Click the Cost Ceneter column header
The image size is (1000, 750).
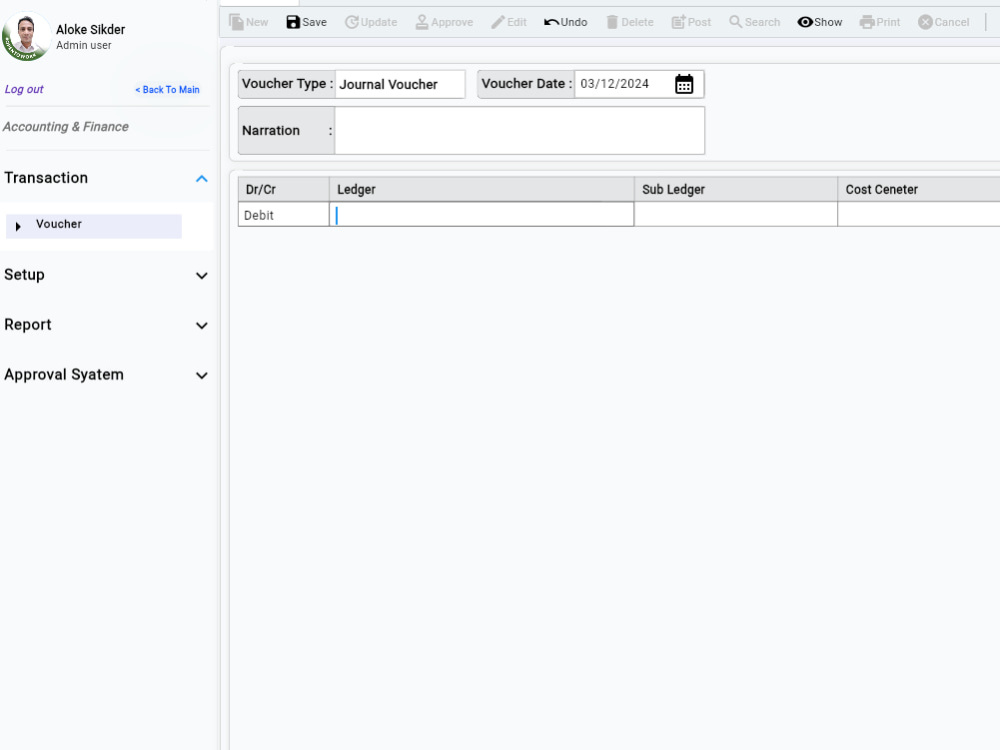coord(918,189)
